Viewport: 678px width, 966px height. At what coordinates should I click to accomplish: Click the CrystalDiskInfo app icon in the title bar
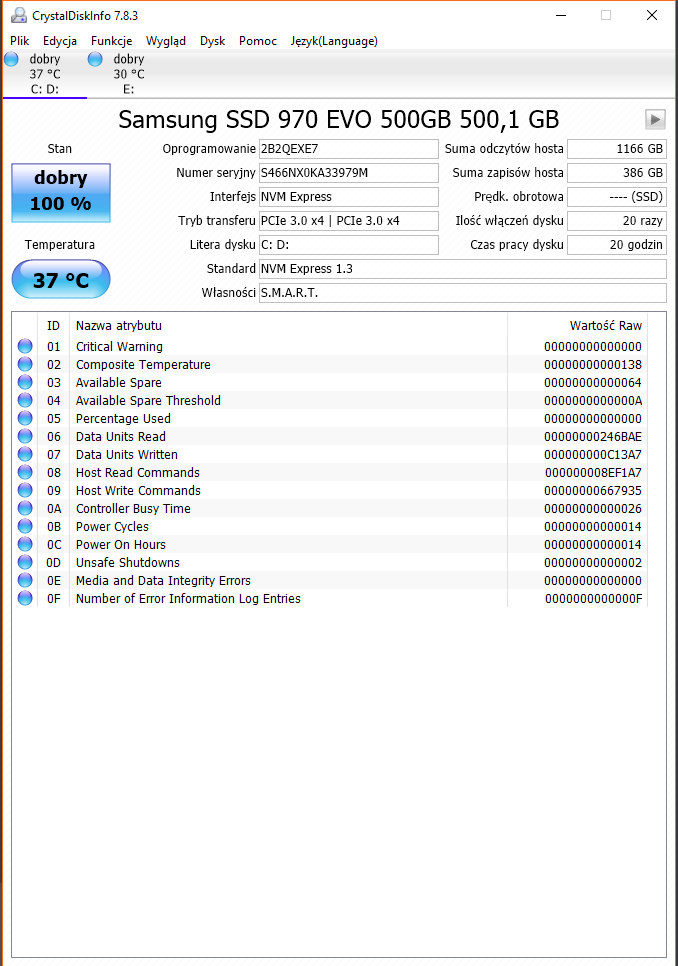tap(18, 15)
